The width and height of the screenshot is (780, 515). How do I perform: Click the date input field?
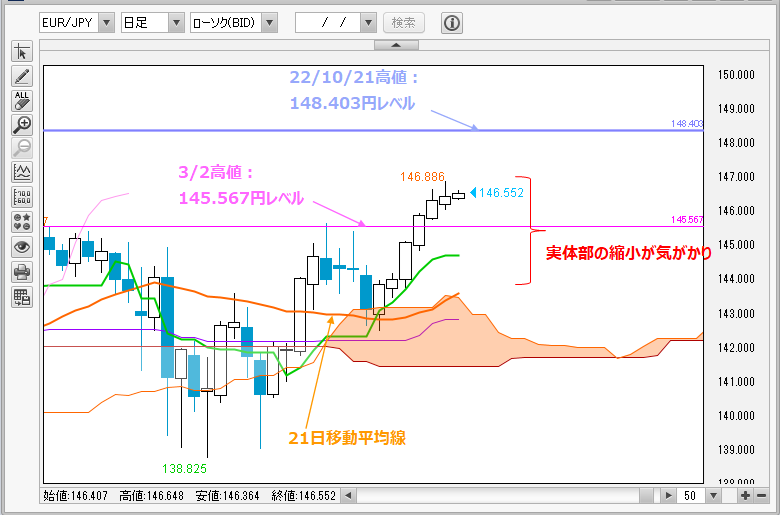[328, 23]
